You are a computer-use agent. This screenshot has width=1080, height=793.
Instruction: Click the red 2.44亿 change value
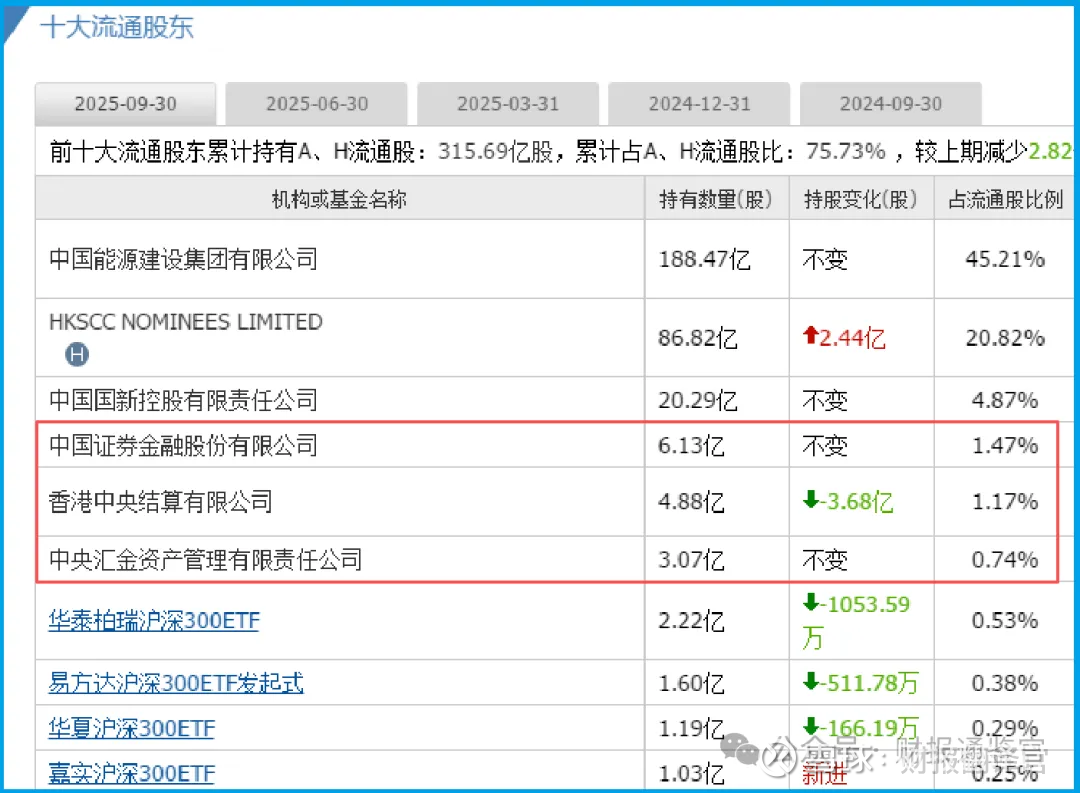tap(853, 338)
